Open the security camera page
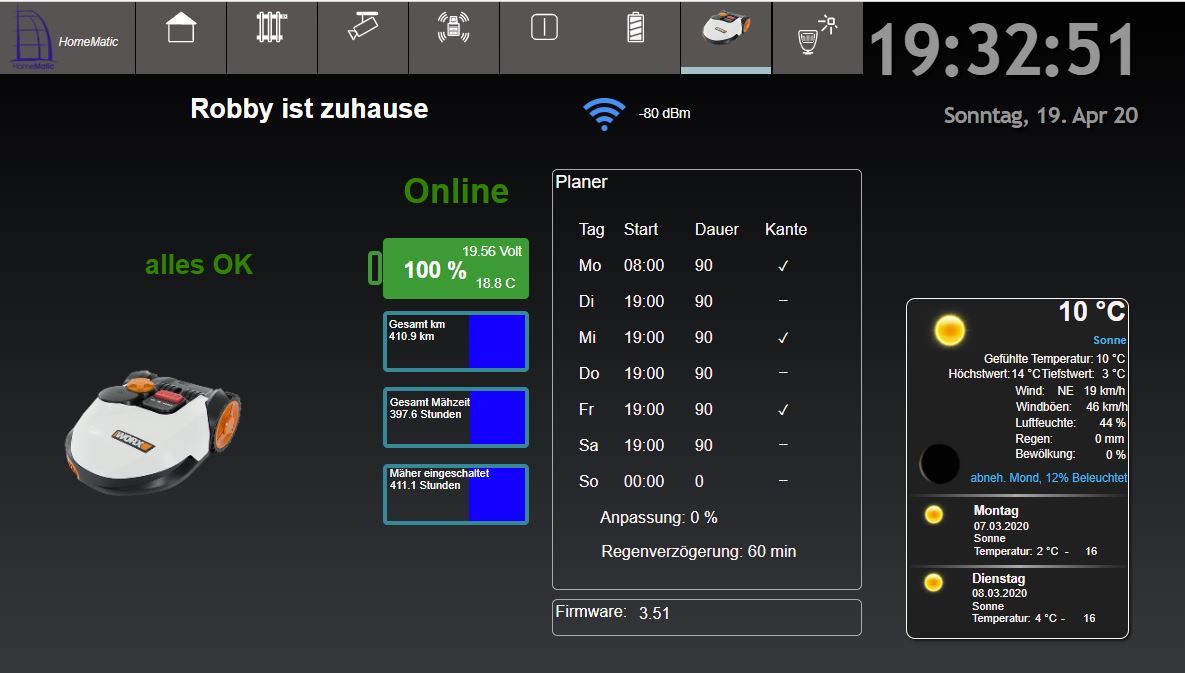The height and width of the screenshot is (673, 1185). [x=363, y=26]
